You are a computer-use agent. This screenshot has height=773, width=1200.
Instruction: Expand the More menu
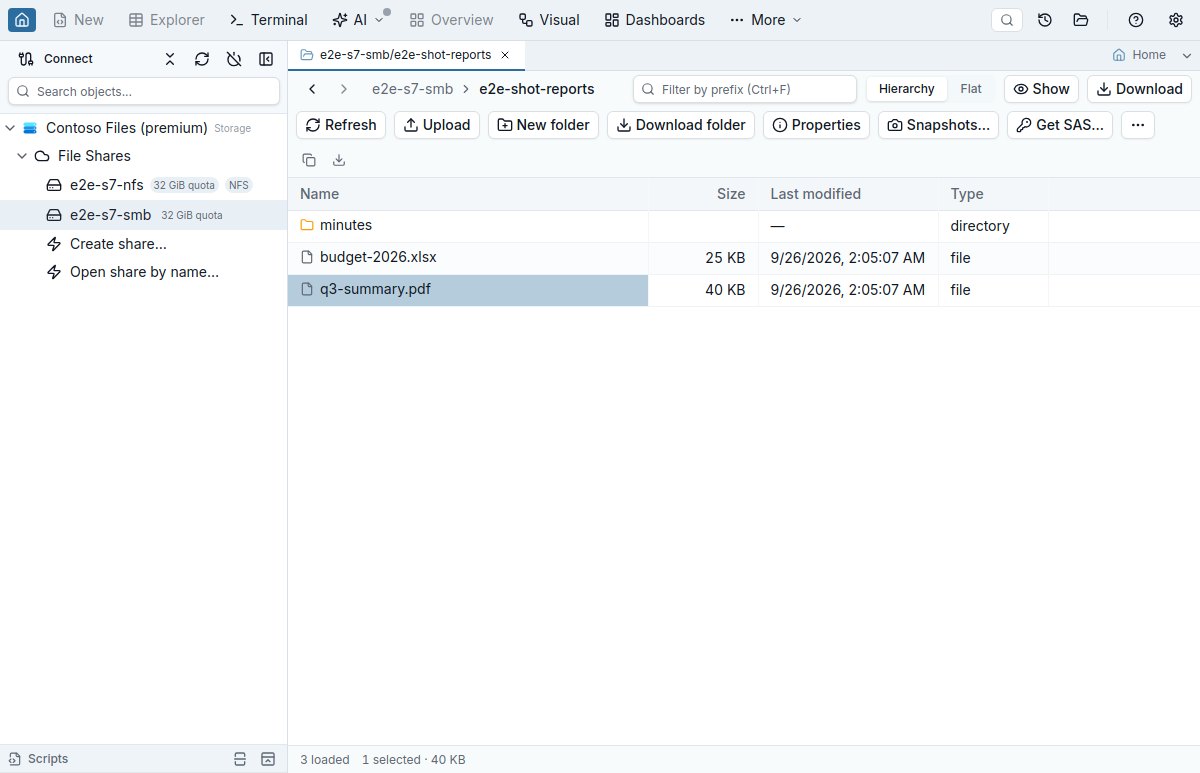(x=766, y=20)
